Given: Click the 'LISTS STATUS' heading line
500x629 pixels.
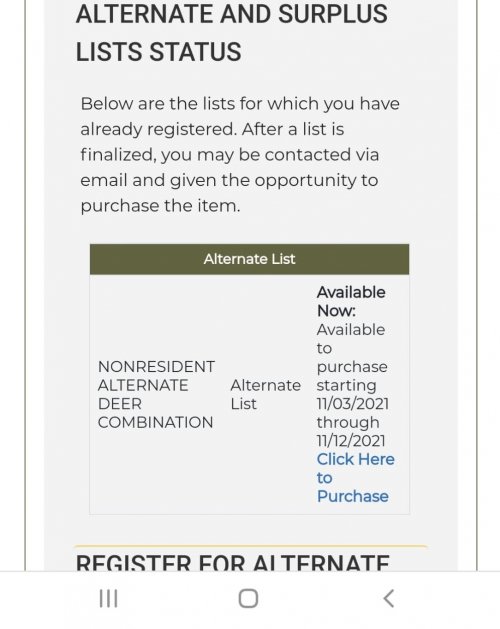Looking at the screenshot, I should coord(159,52).
